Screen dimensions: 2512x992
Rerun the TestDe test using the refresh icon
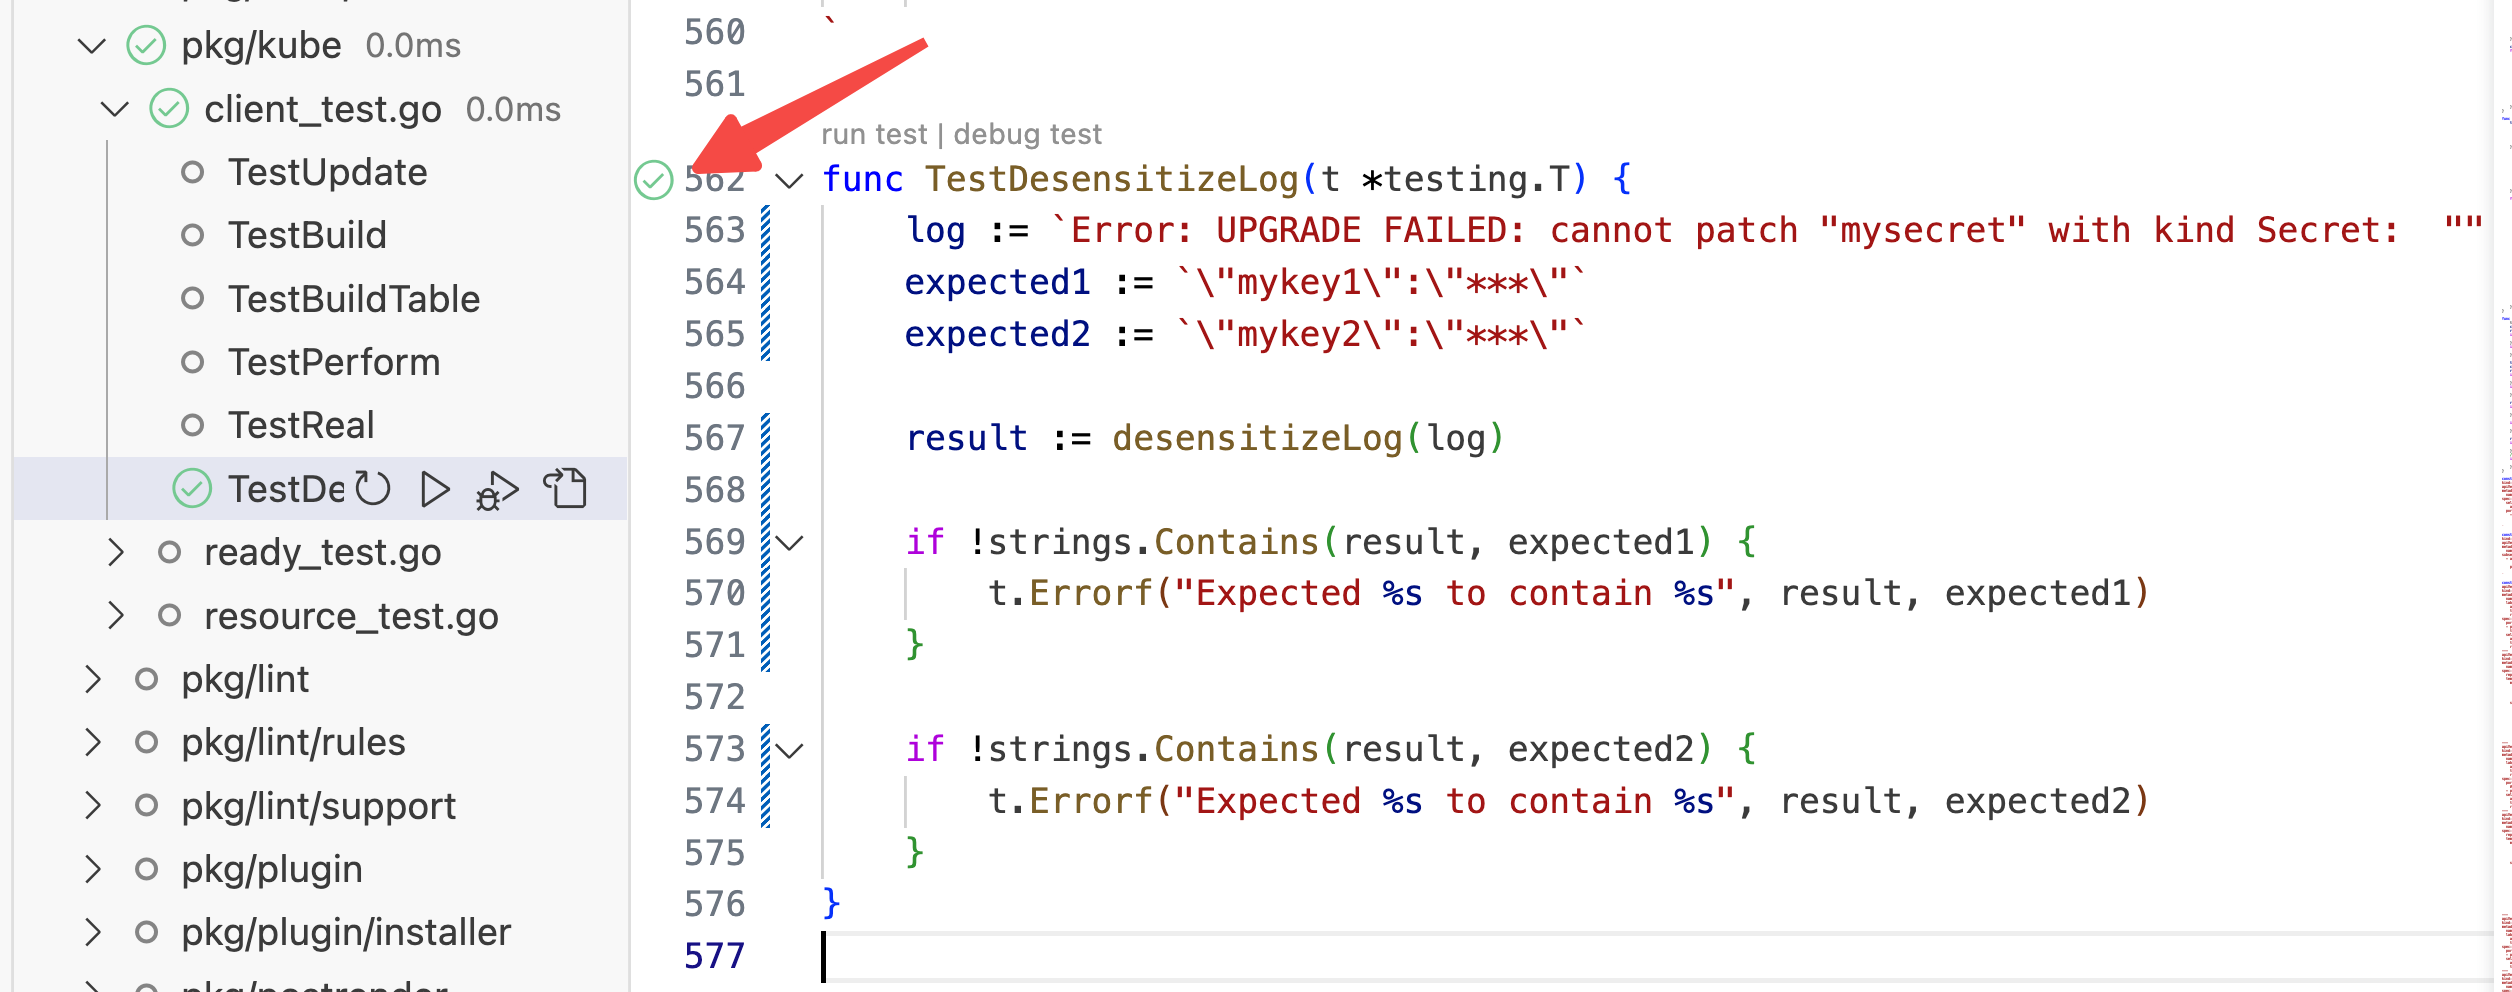pos(374,489)
